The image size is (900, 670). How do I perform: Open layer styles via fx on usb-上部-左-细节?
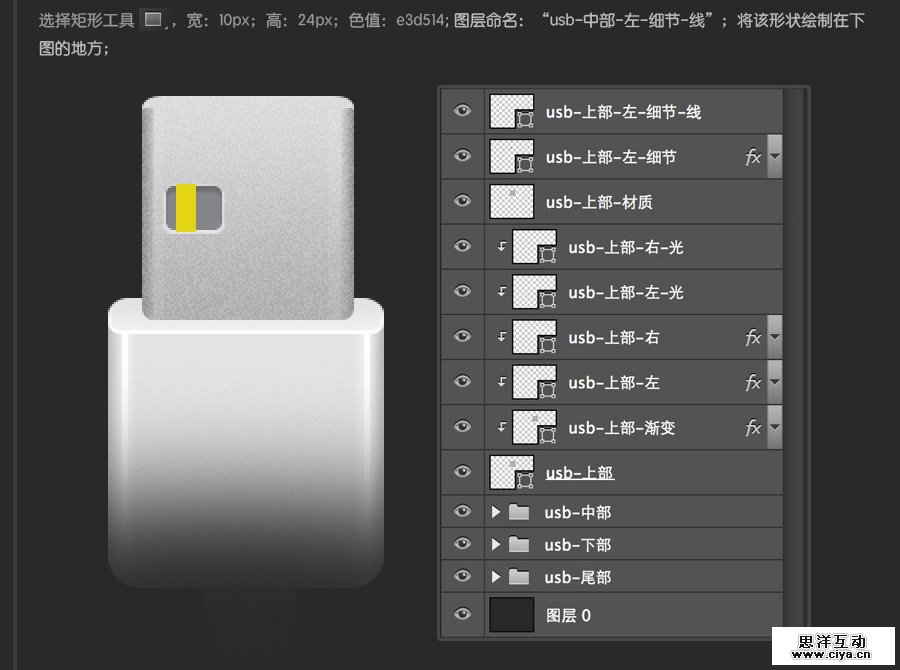point(754,156)
